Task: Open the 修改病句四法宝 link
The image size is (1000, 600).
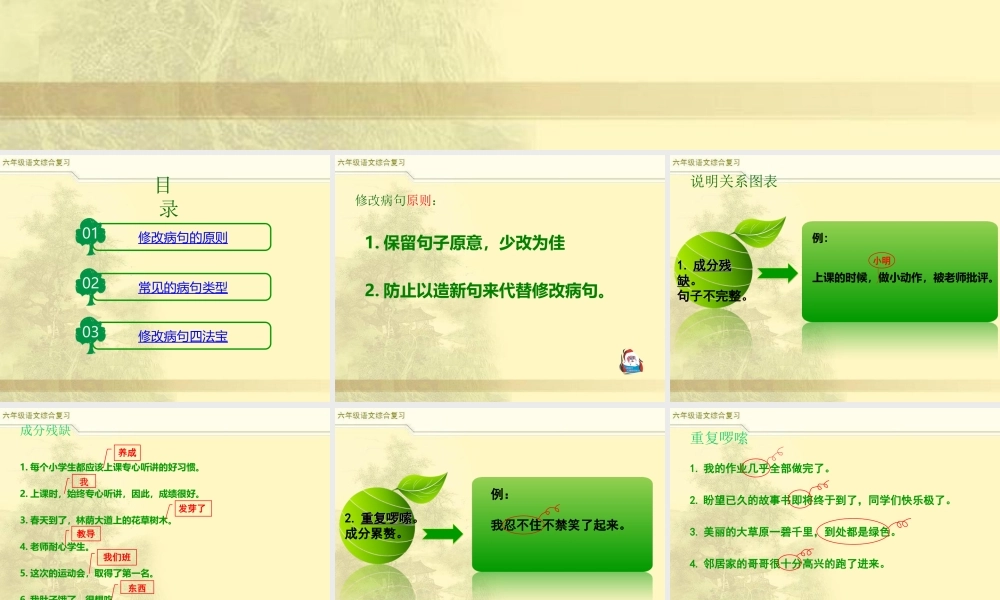Action: [182, 336]
